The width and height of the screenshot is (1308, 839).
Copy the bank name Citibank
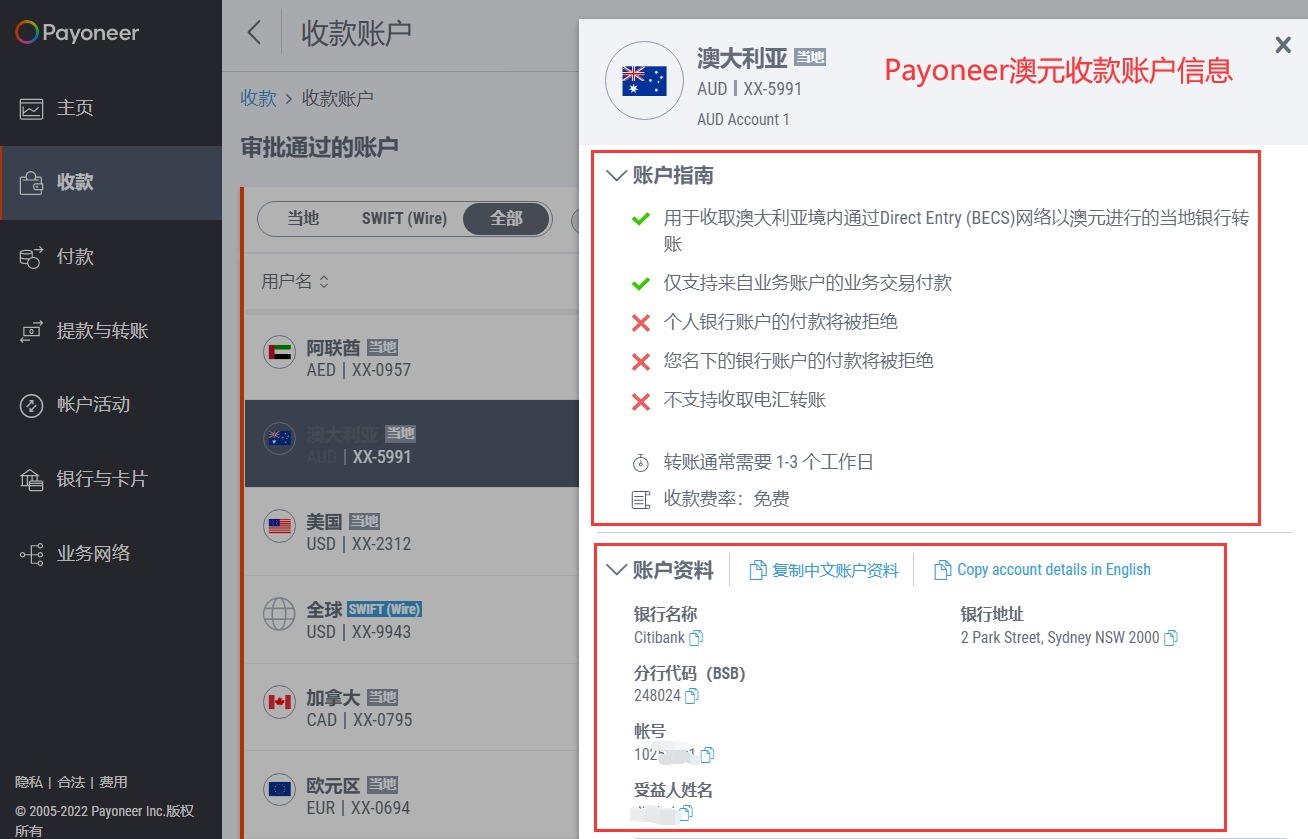pos(696,638)
